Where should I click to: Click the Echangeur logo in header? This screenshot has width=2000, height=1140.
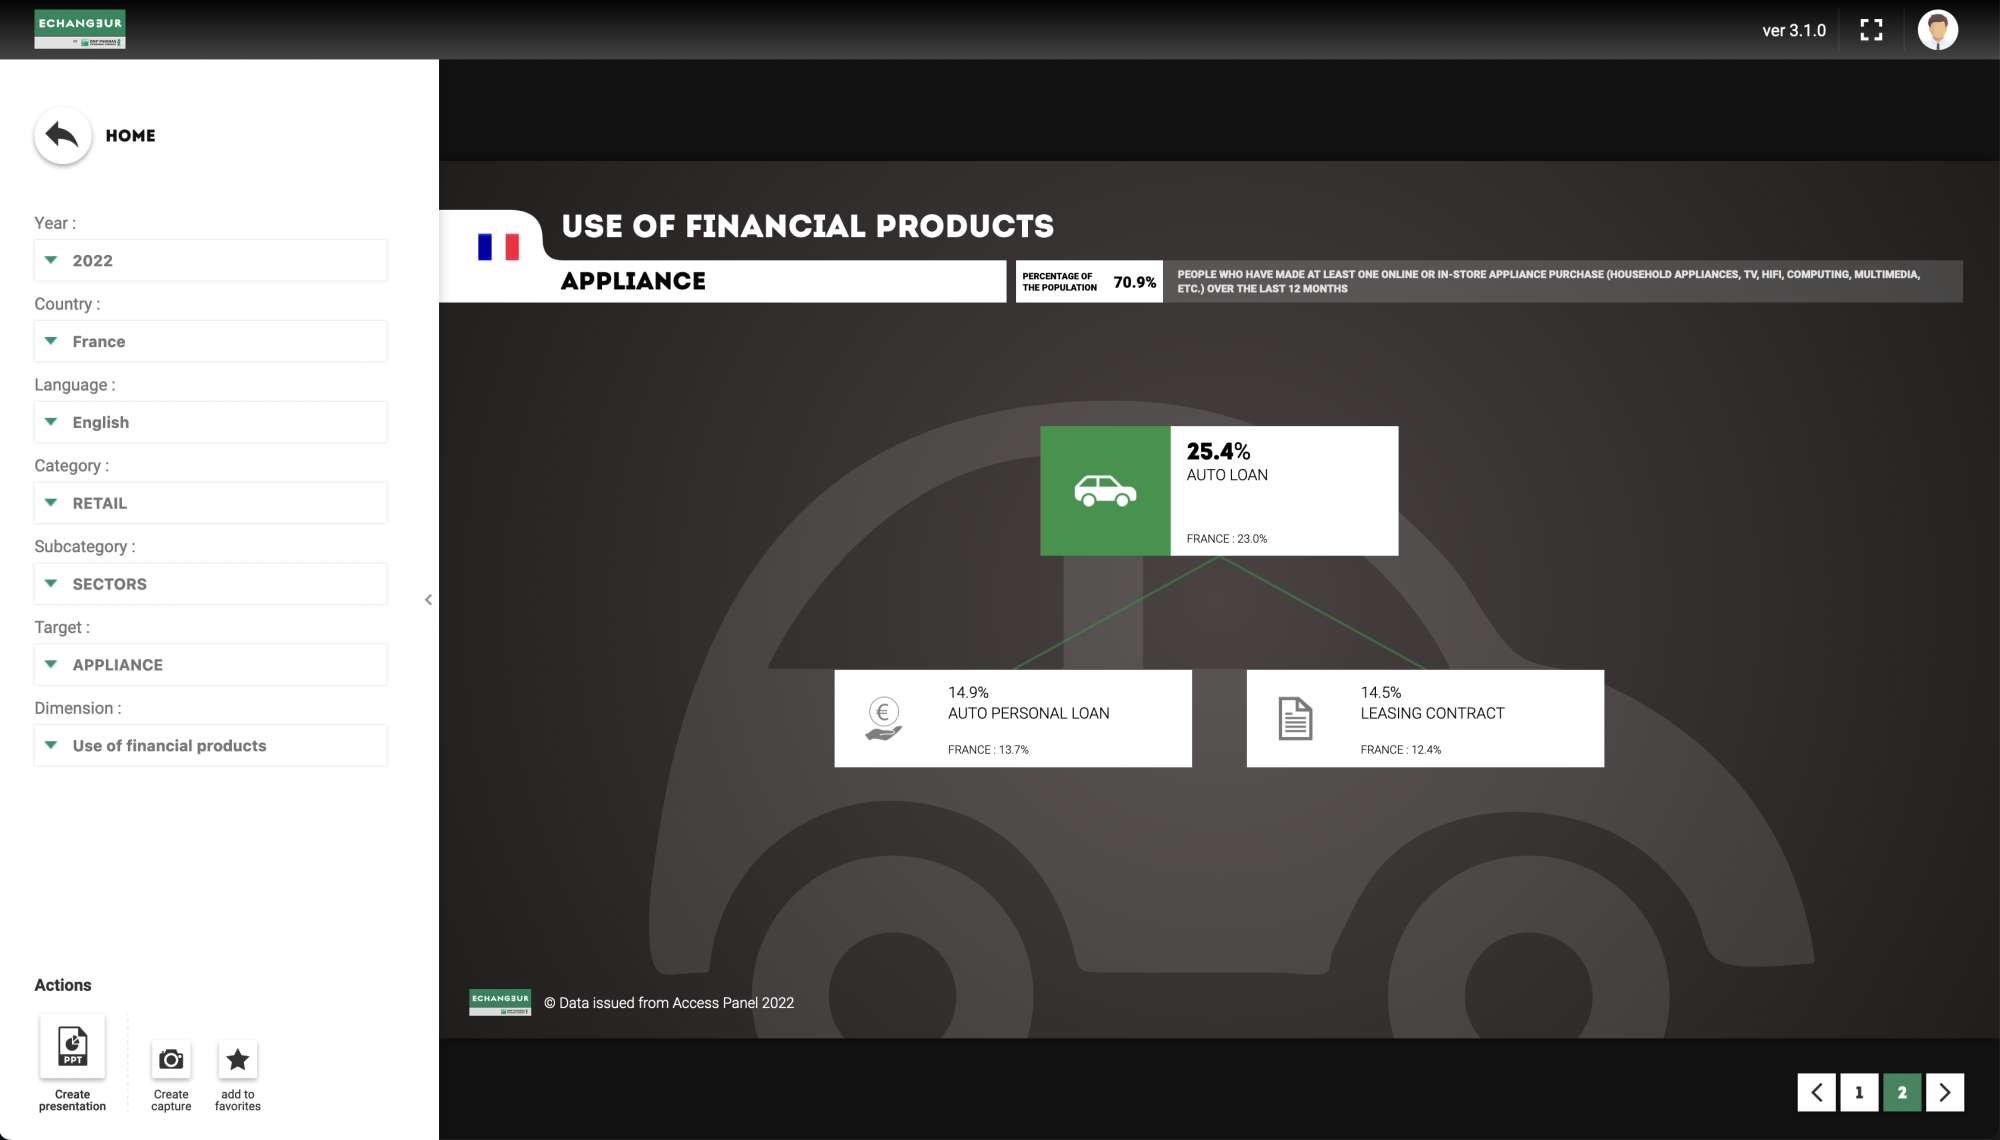[80, 29]
